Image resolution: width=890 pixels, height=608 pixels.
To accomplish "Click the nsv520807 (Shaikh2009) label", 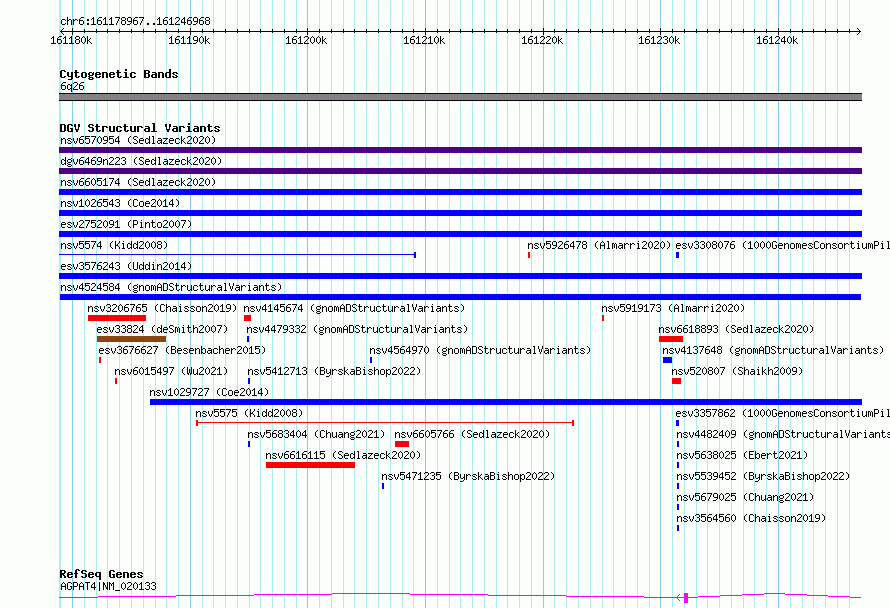I will [737, 371].
